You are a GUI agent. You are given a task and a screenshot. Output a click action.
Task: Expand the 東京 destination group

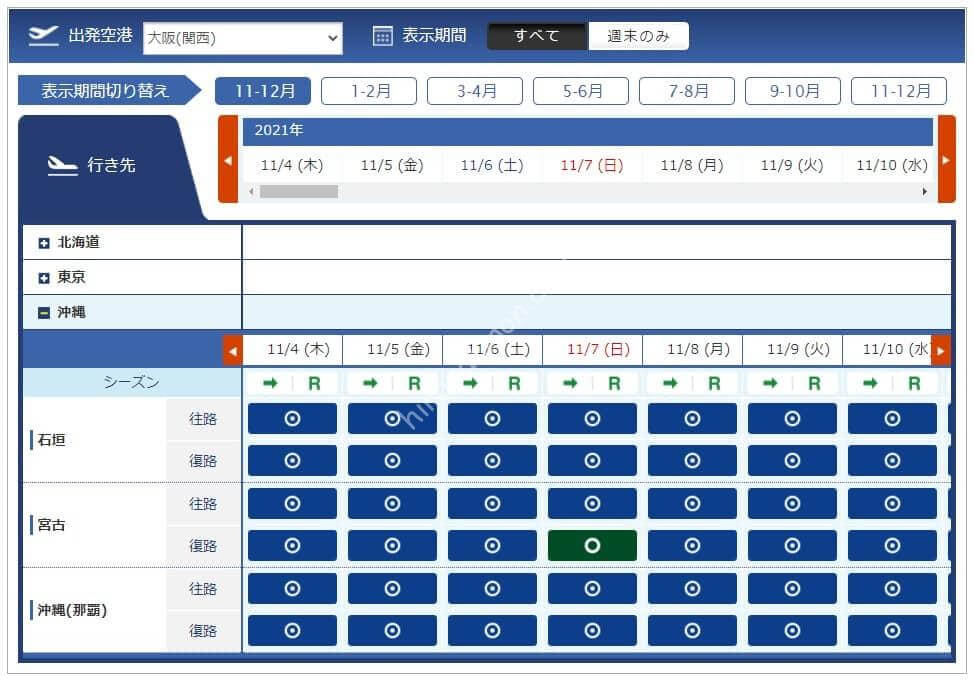(x=44, y=278)
